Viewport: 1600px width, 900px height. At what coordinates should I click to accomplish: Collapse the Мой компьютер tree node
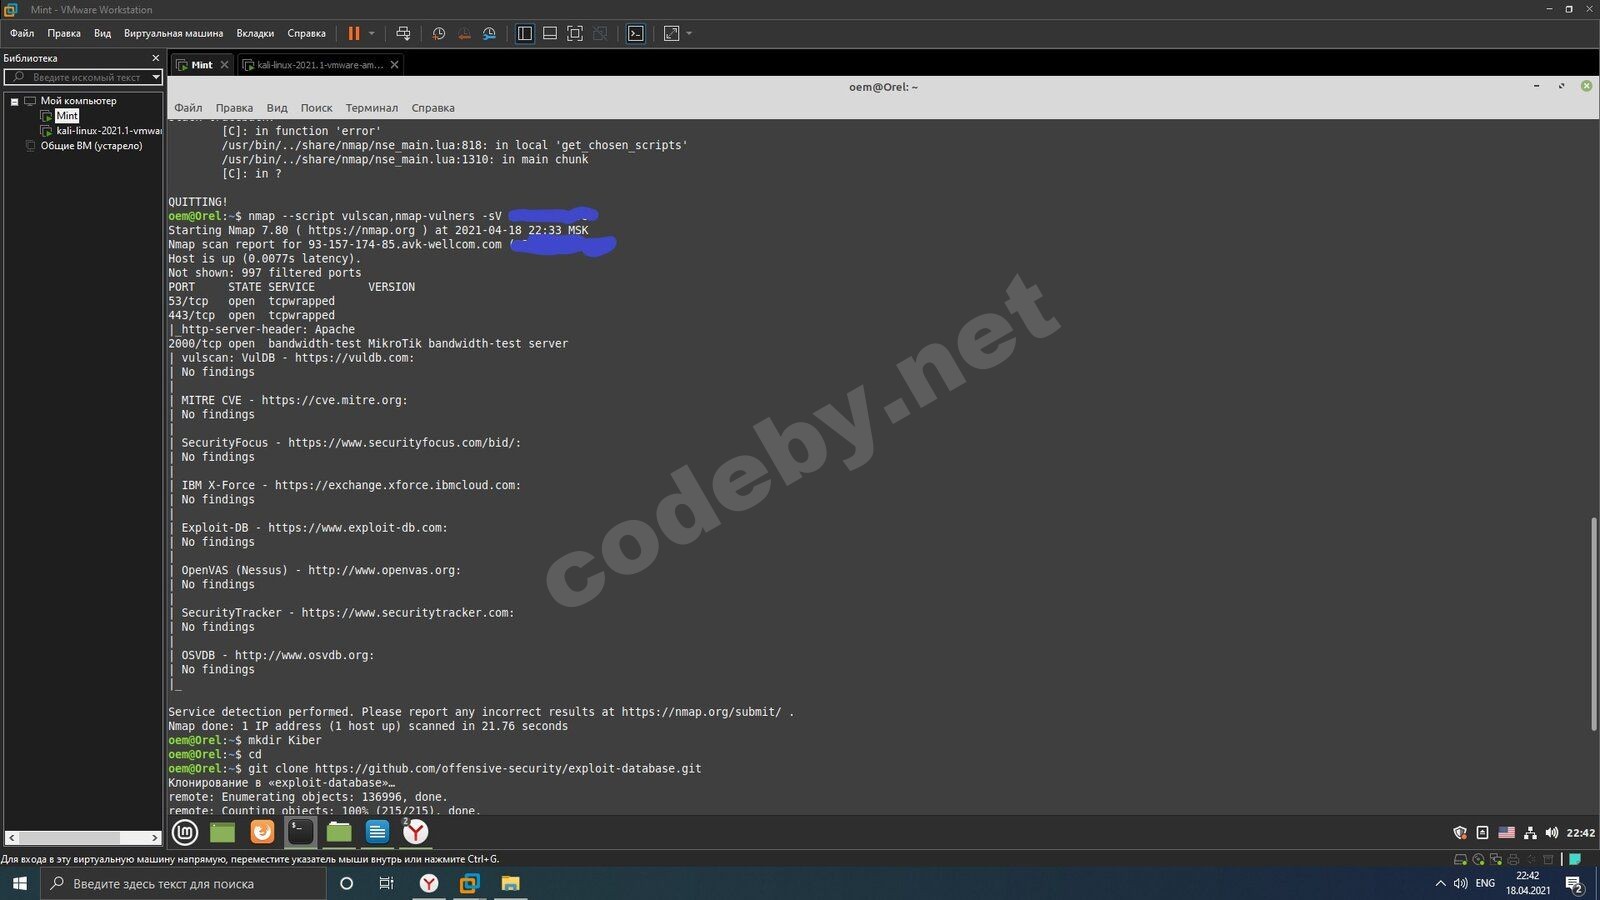(x=15, y=101)
